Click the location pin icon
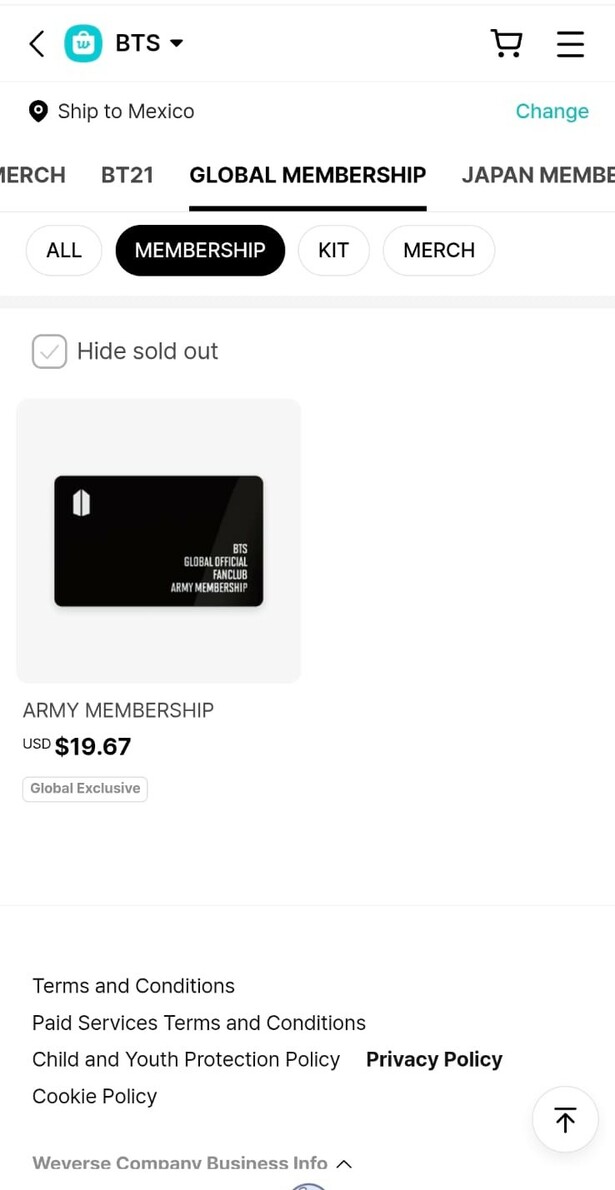The width and height of the screenshot is (615, 1190). click(38, 111)
